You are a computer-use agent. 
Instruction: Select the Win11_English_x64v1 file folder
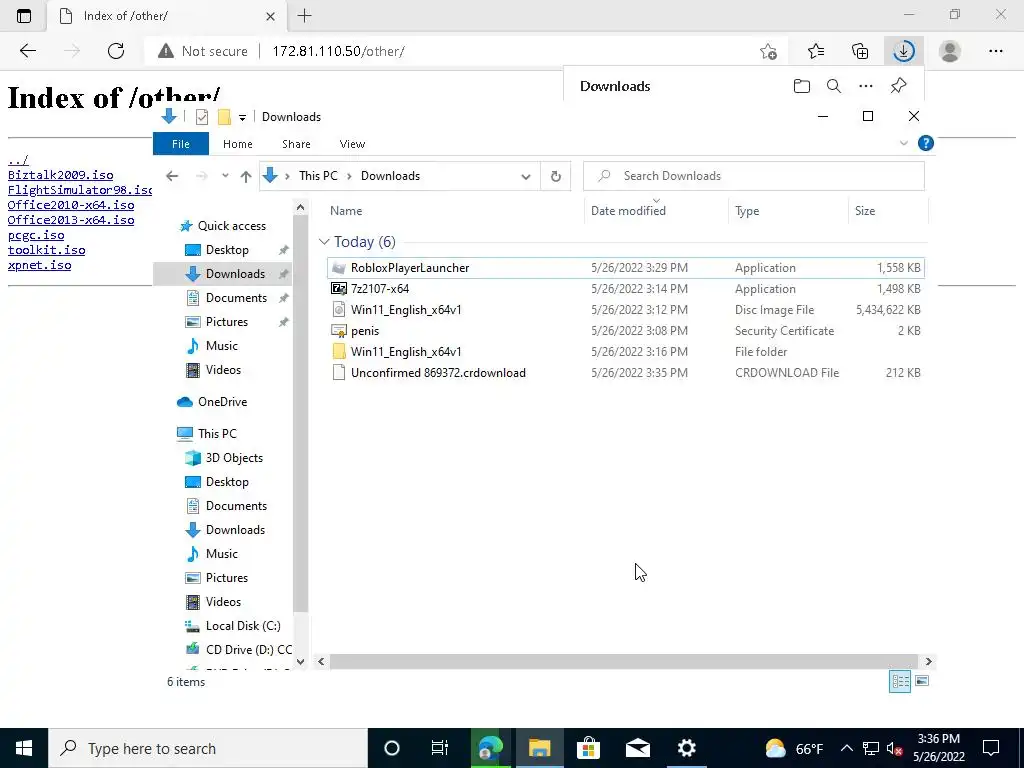pyautogui.click(x=626, y=351)
